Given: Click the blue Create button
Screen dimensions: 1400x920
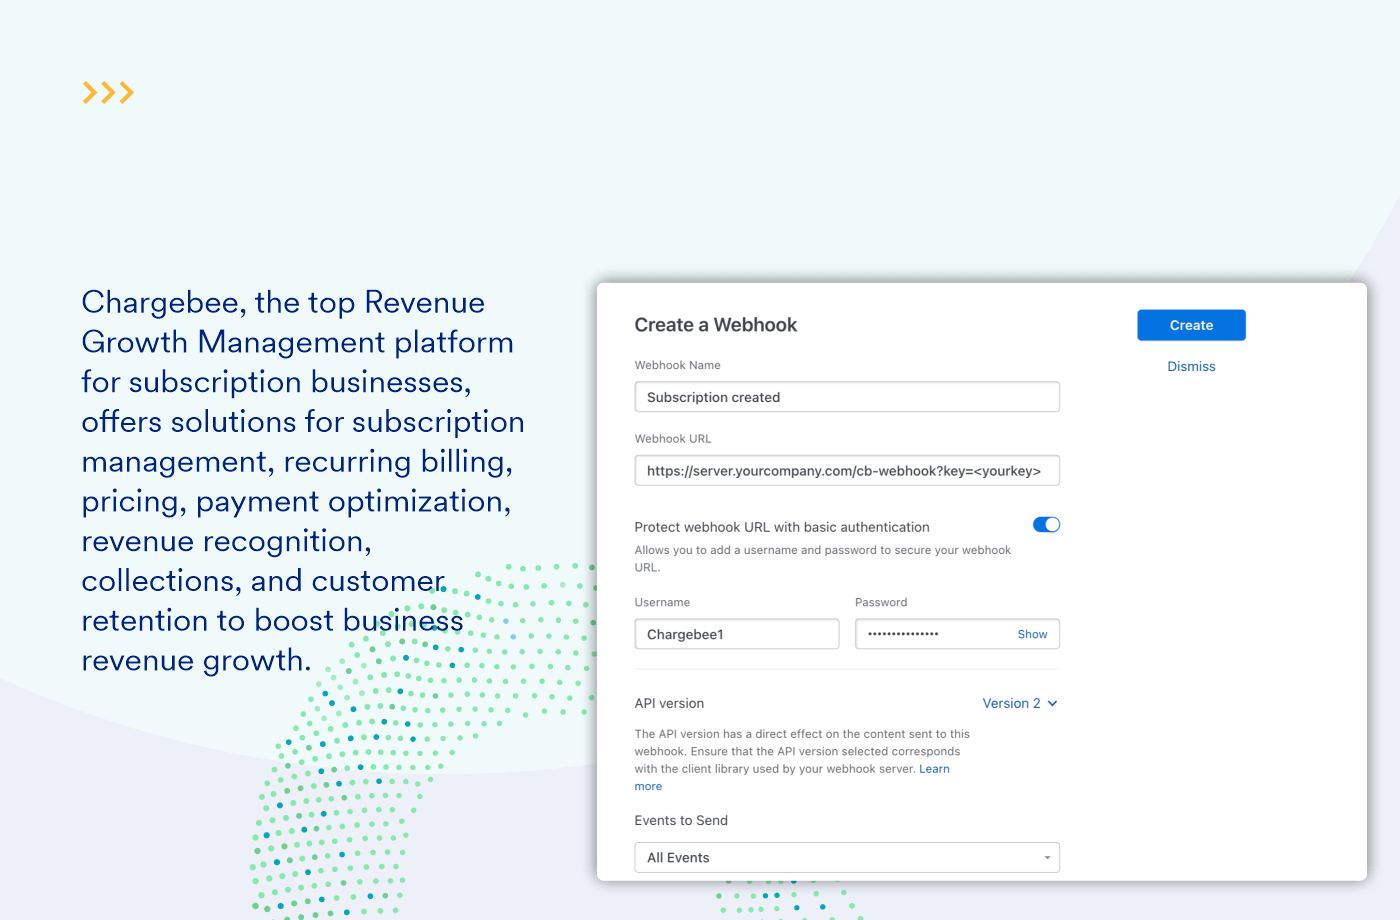Looking at the screenshot, I should coord(1191,325).
